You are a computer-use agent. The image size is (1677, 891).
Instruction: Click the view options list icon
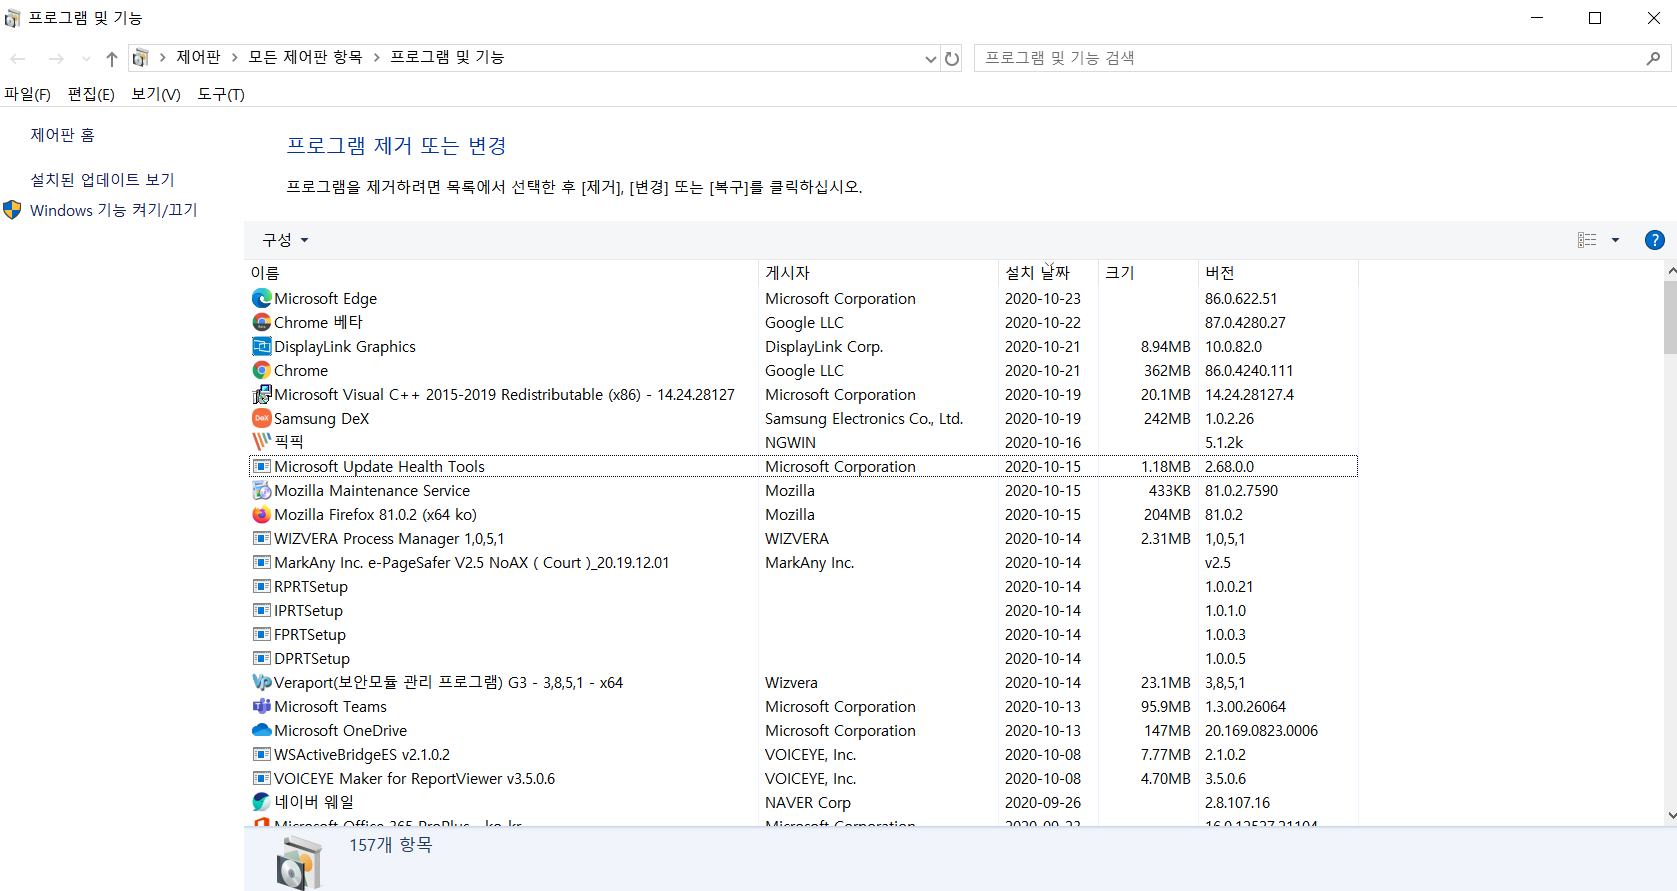pos(1587,240)
